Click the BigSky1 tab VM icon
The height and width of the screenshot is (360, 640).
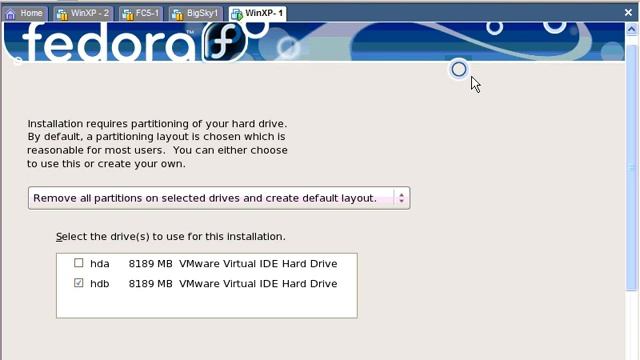tap(177, 14)
